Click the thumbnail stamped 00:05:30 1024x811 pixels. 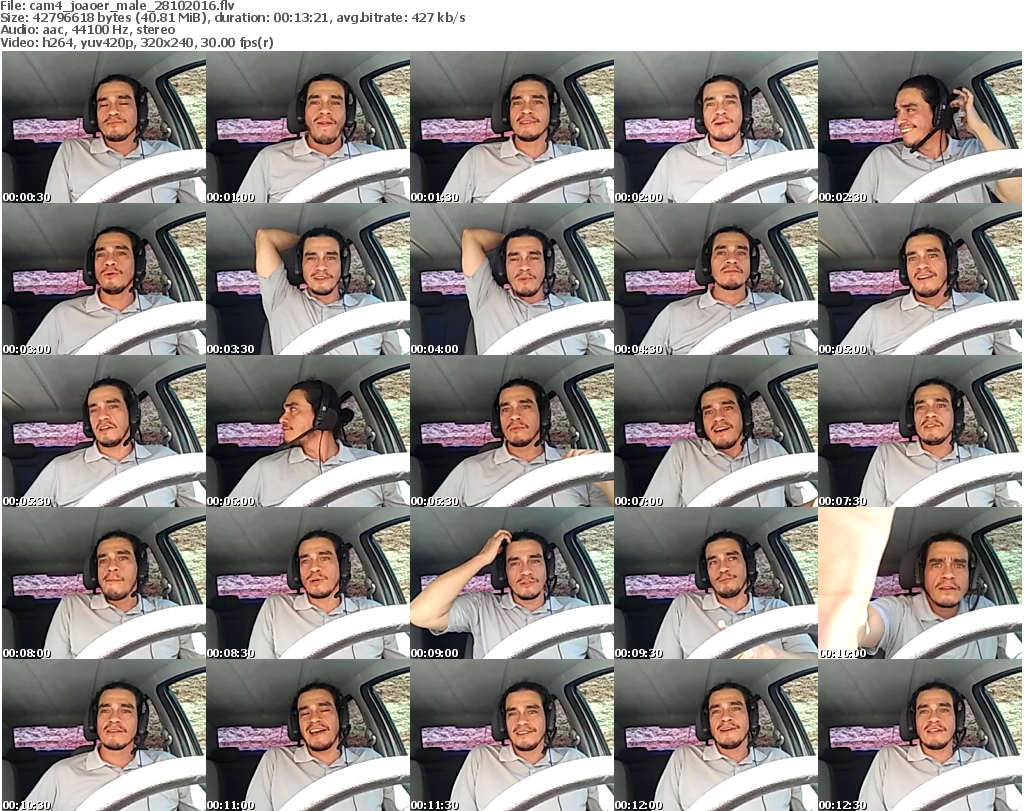pos(104,432)
